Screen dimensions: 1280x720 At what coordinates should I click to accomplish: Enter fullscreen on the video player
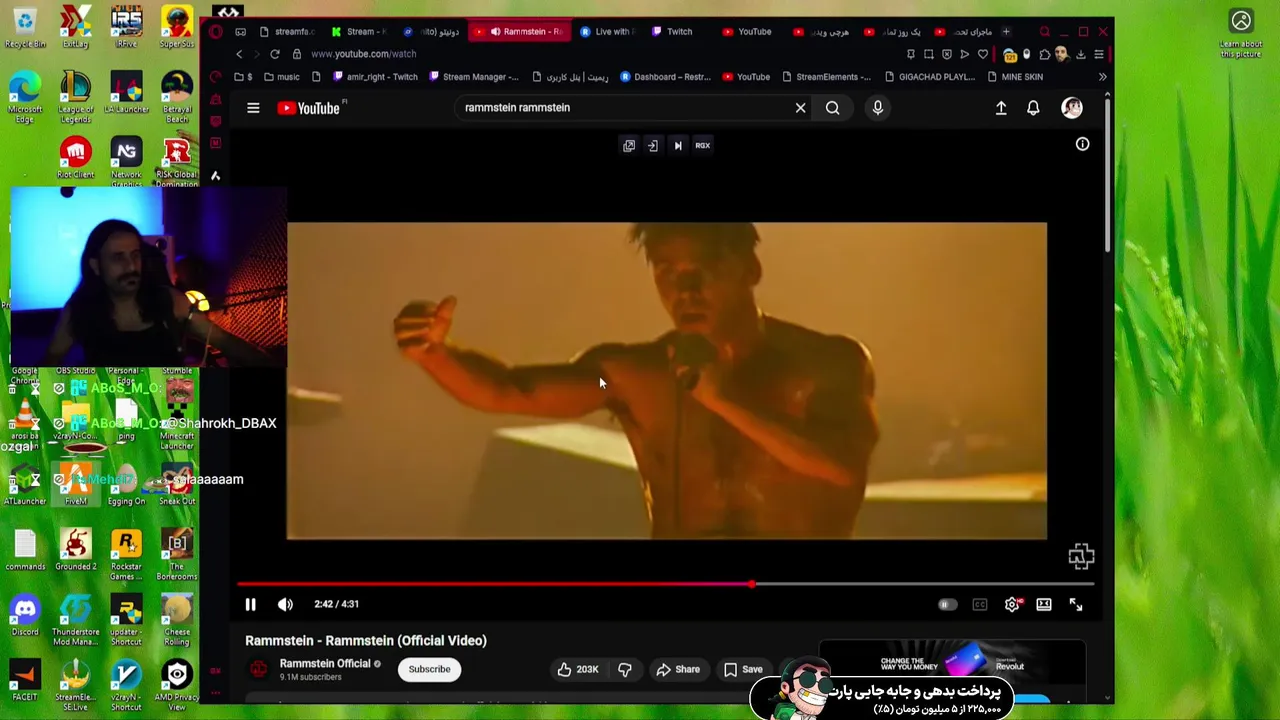1076,604
